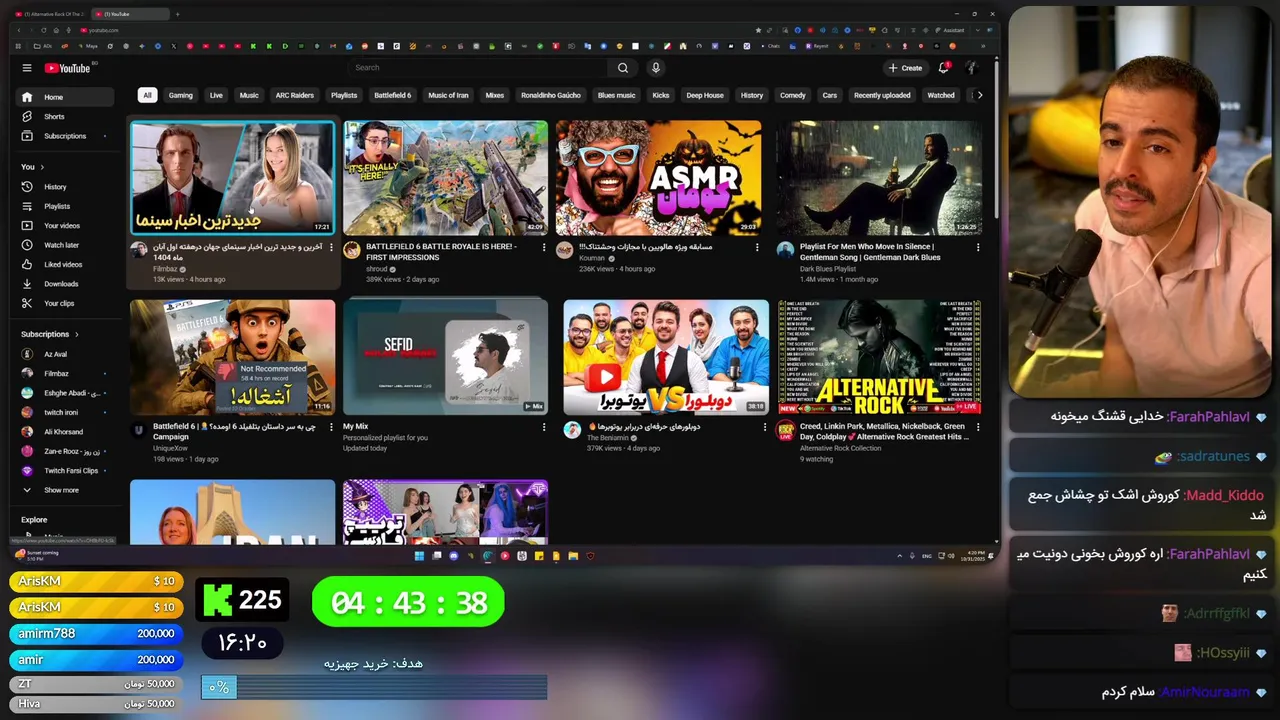Open options for Battlefield 6 Battle Royale video
This screenshot has height=720, width=1280.
pos(544,247)
